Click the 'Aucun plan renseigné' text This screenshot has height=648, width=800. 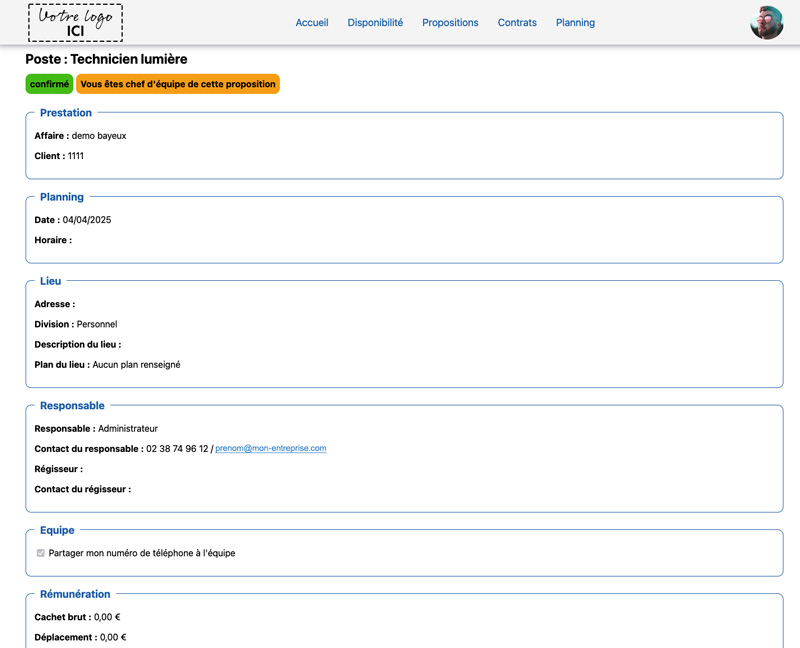(x=136, y=365)
